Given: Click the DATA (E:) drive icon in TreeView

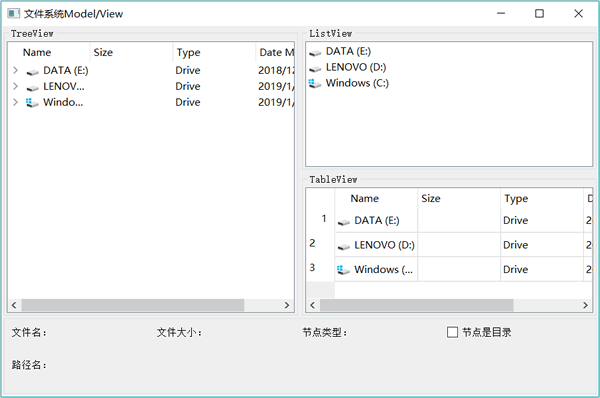Looking at the screenshot, I should [x=32, y=72].
